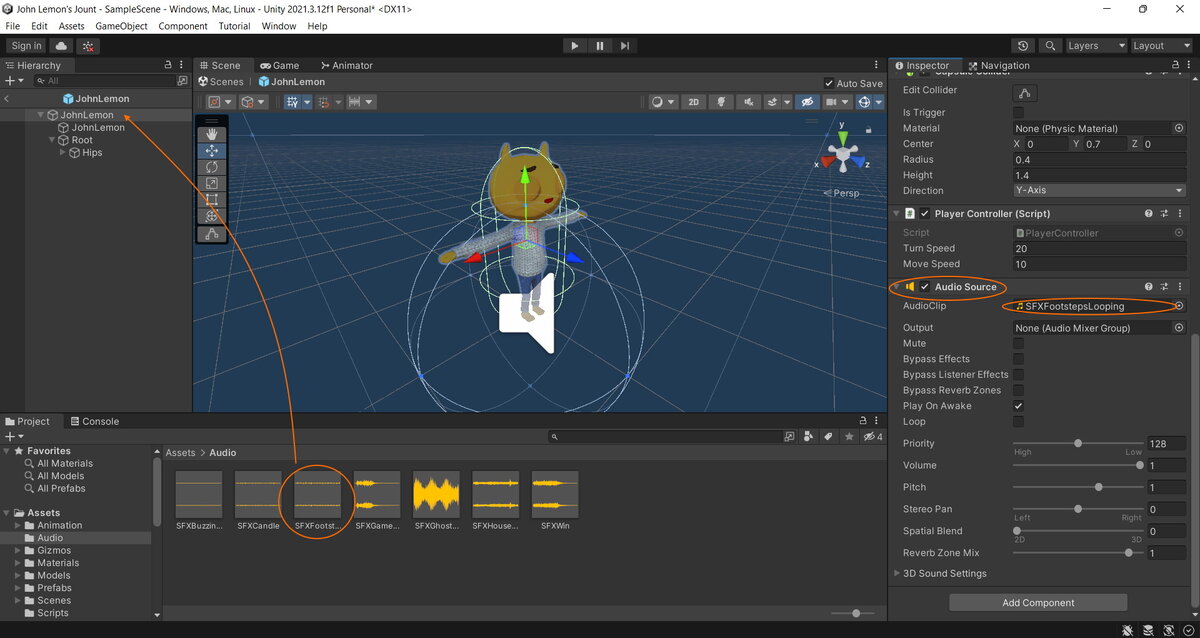Click the Sign in button

[27, 46]
